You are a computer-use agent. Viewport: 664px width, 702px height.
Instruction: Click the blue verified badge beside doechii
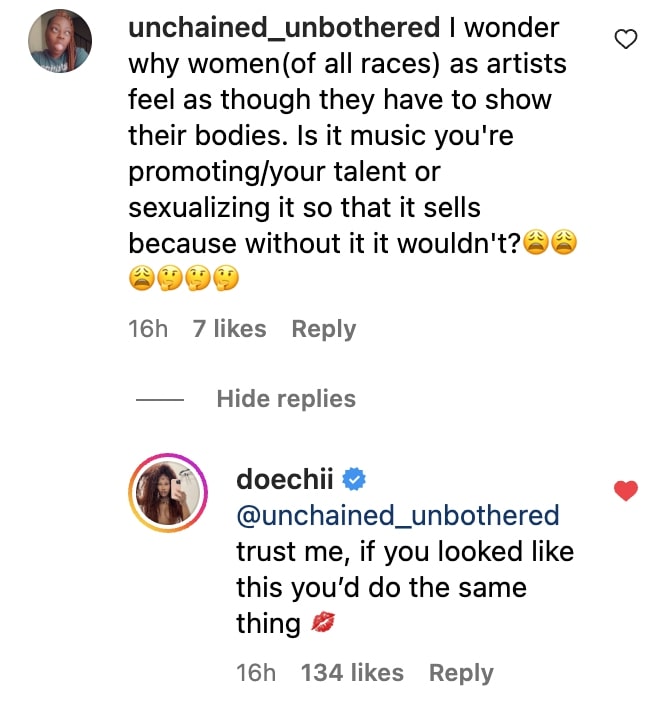[x=355, y=481]
